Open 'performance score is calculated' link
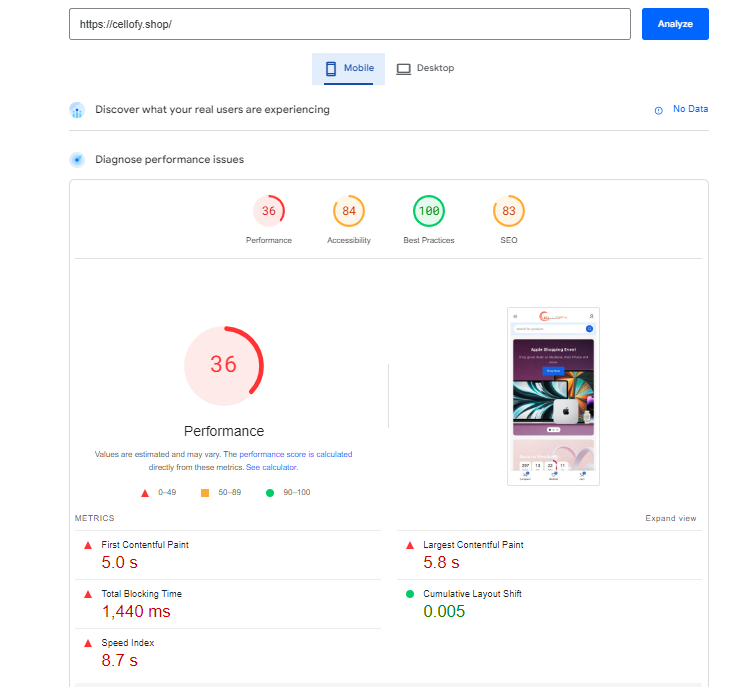 click(x=296, y=454)
